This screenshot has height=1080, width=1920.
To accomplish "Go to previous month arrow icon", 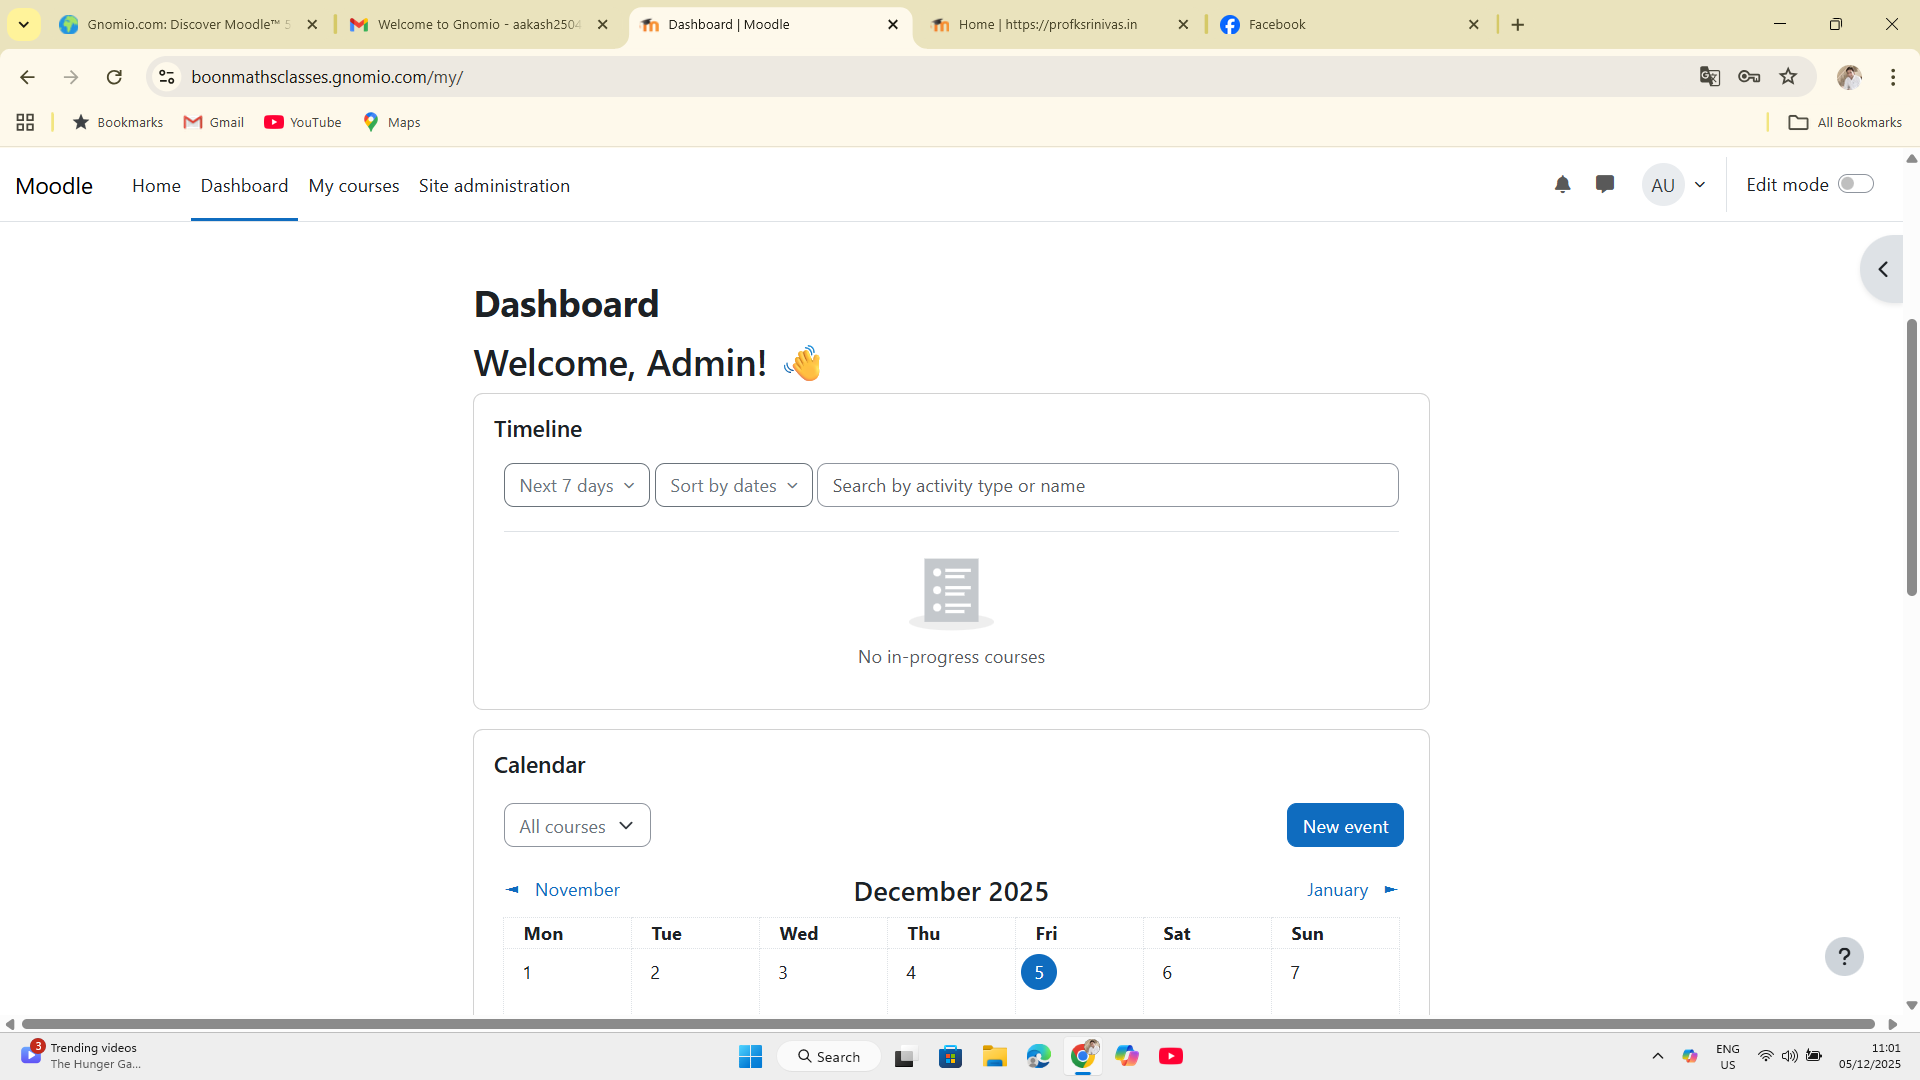I will pos(513,890).
